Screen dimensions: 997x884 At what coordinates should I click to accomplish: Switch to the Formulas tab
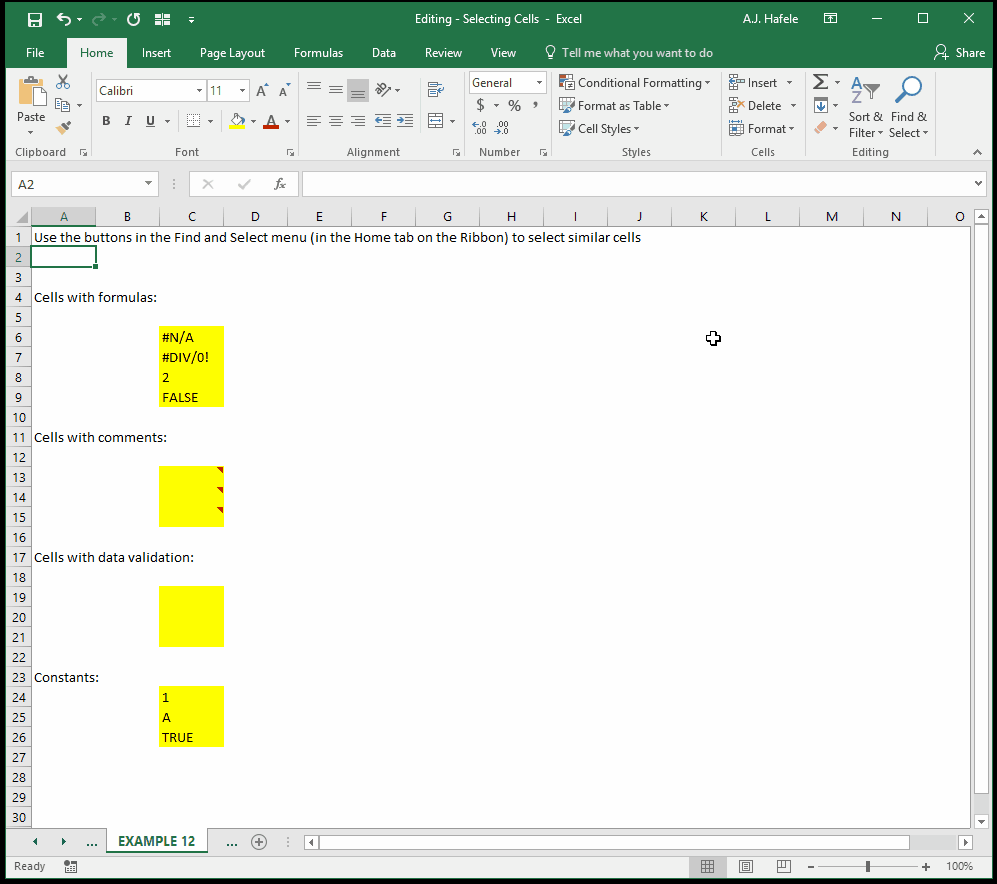[318, 53]
